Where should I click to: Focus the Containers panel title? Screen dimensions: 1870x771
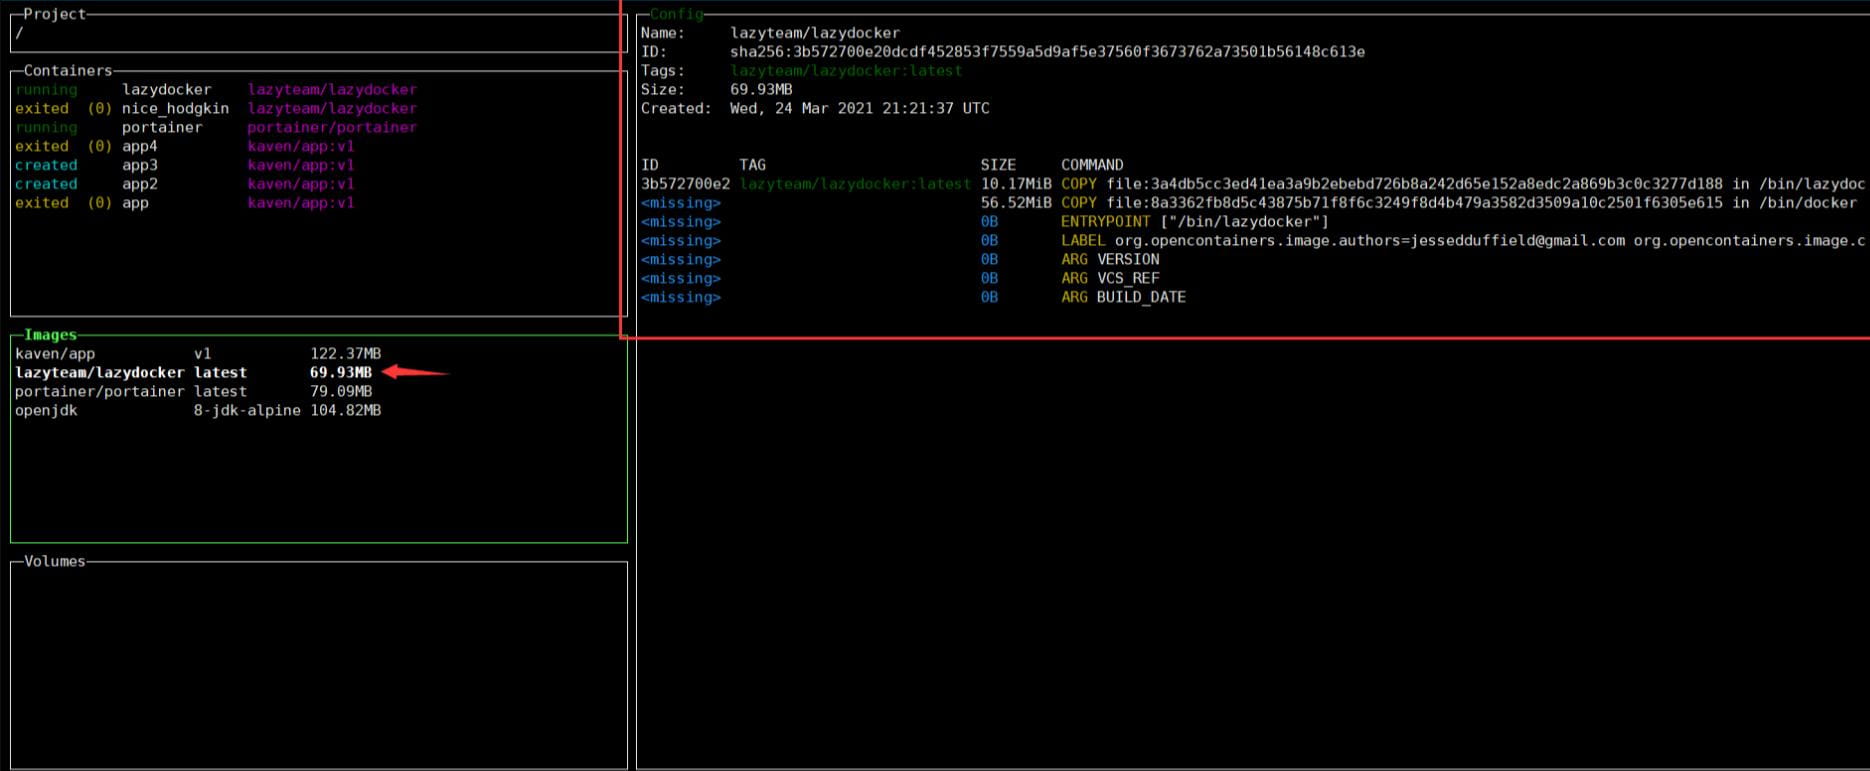pyautogui.click(x=68, y=71)
